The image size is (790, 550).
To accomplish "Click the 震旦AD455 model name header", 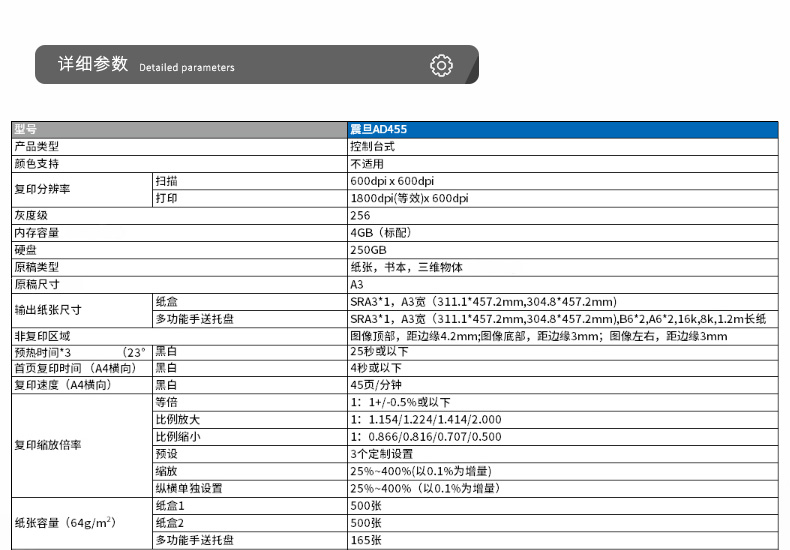I will click(378, 129).
